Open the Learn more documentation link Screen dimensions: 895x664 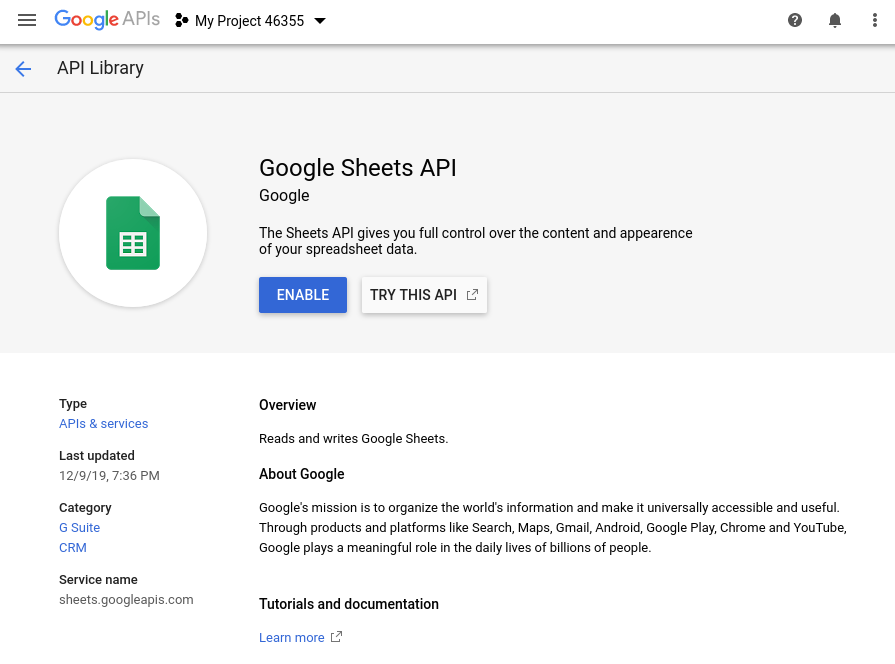pyautogui.click(x=292, y=637)
